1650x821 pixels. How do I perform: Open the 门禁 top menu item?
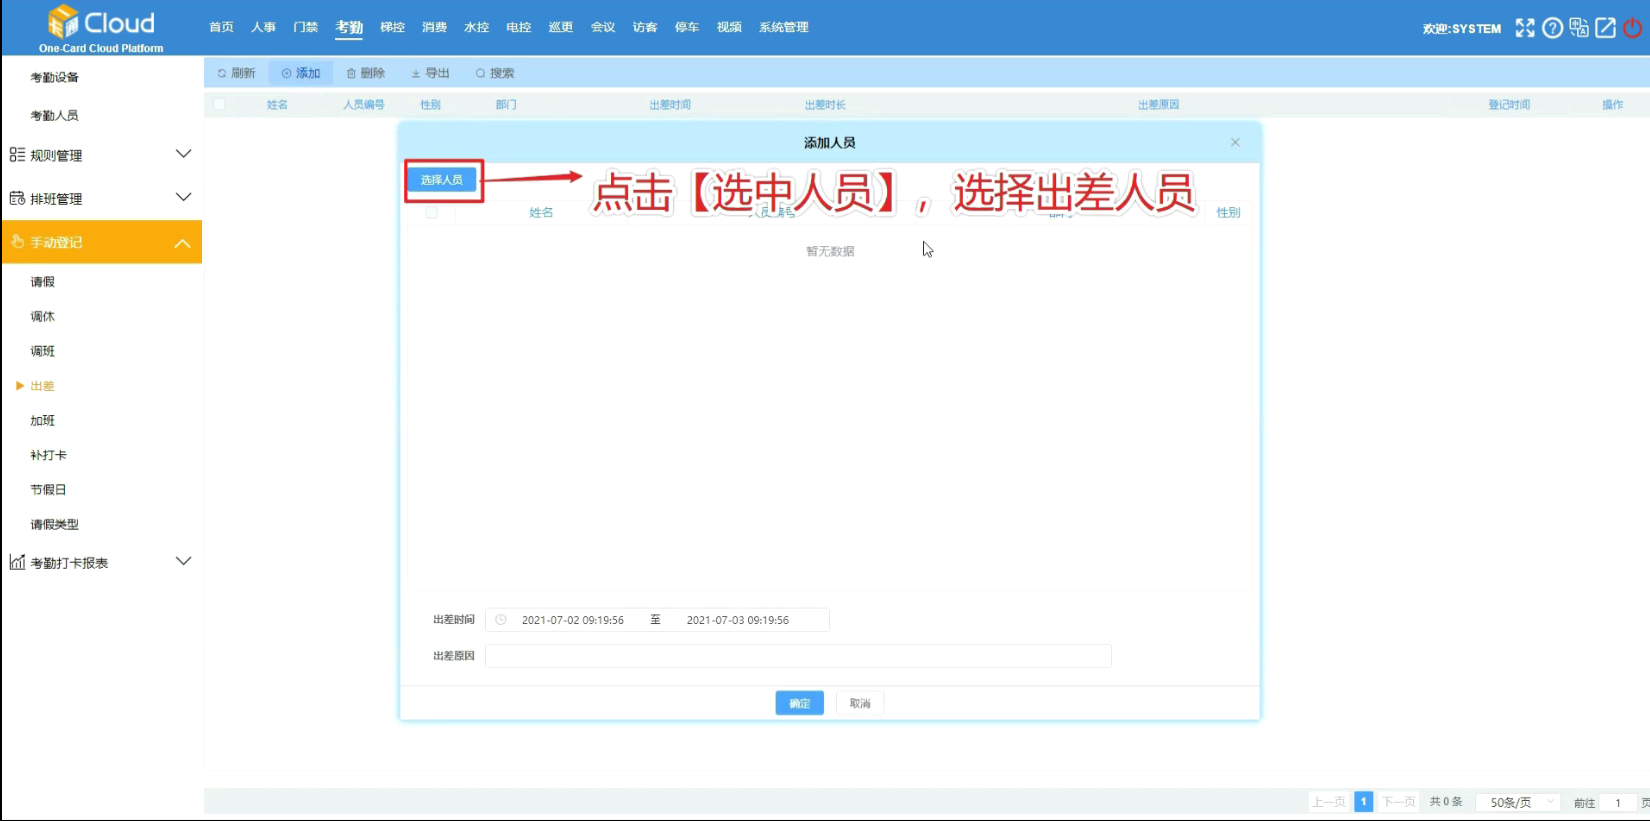(x=305, y=27)
